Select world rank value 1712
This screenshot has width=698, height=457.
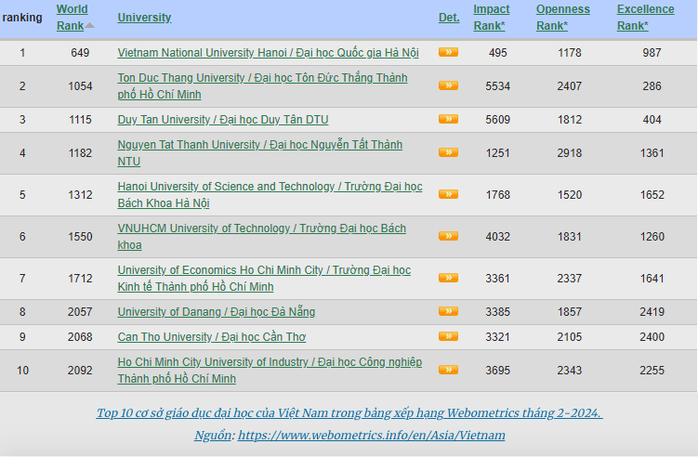pyautogui.click(x=80, y=279)
